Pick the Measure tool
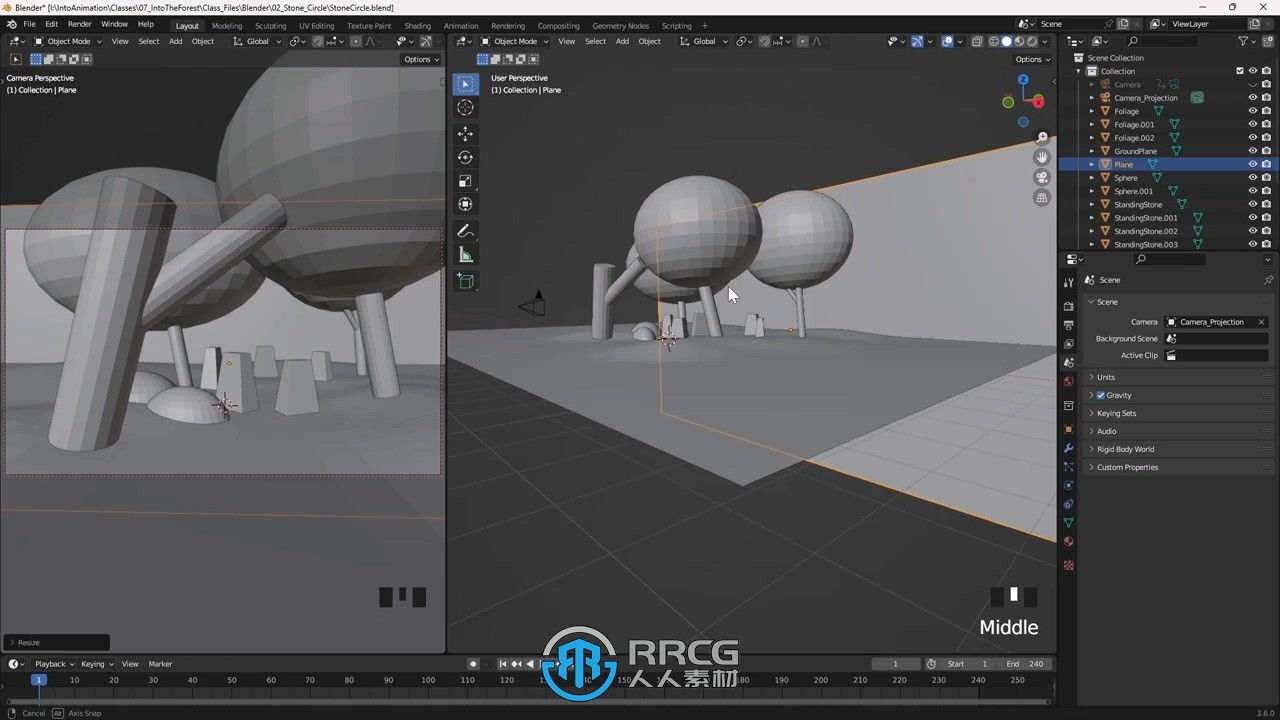Screen dimensions: 1280x720 tap(465, 255)
